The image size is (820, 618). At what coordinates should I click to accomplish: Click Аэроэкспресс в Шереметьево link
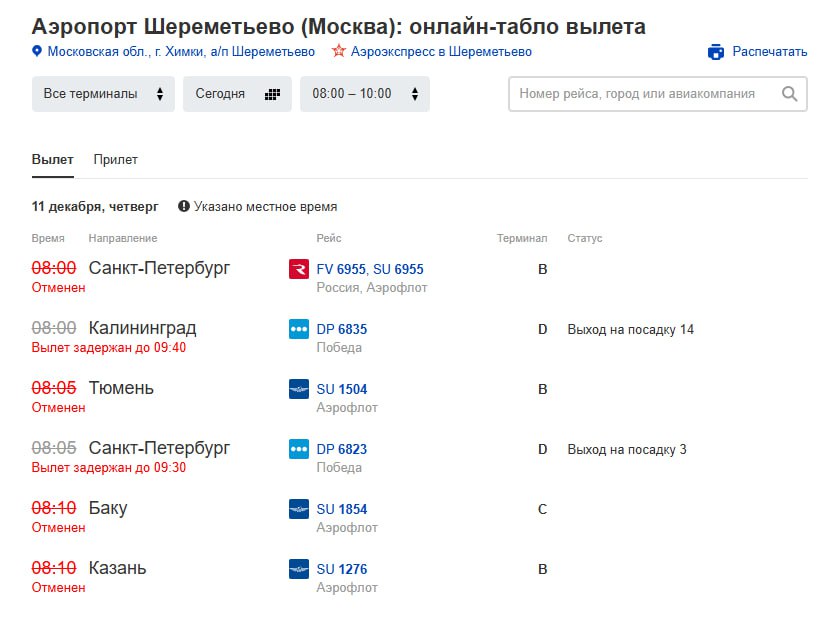tap(441, 52)
